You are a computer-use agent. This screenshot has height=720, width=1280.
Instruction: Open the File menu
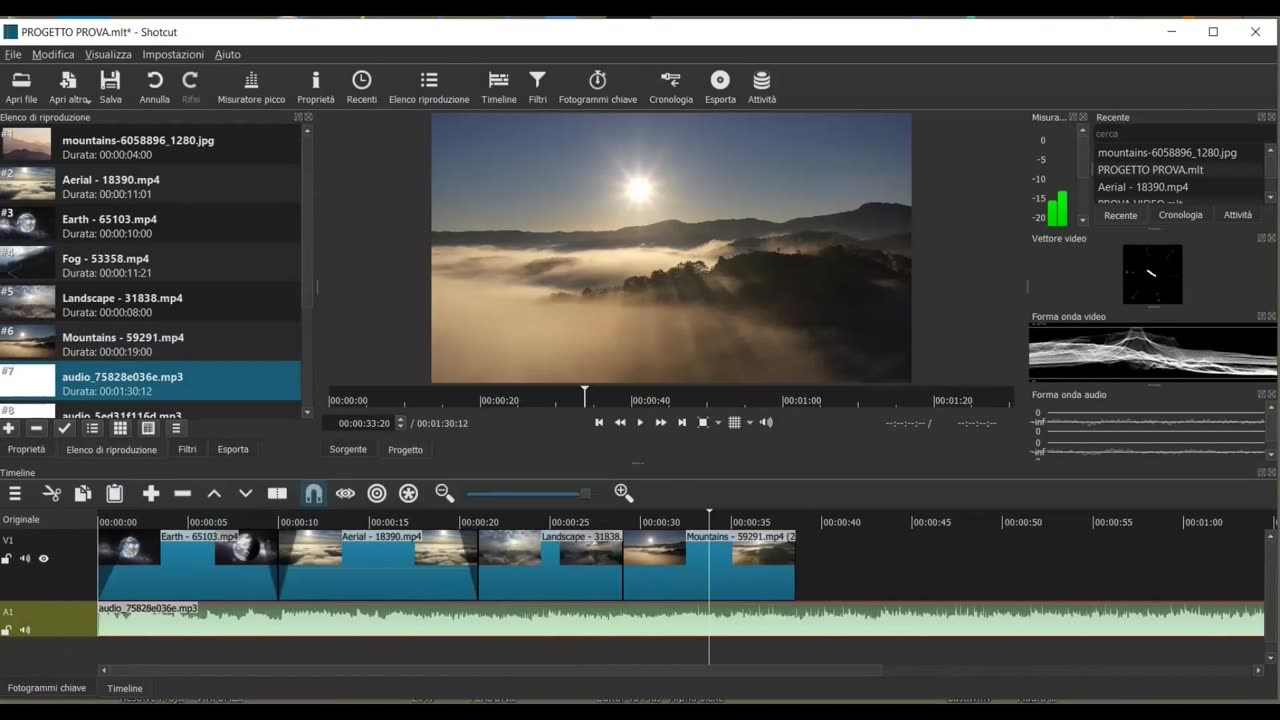(13, 54)
